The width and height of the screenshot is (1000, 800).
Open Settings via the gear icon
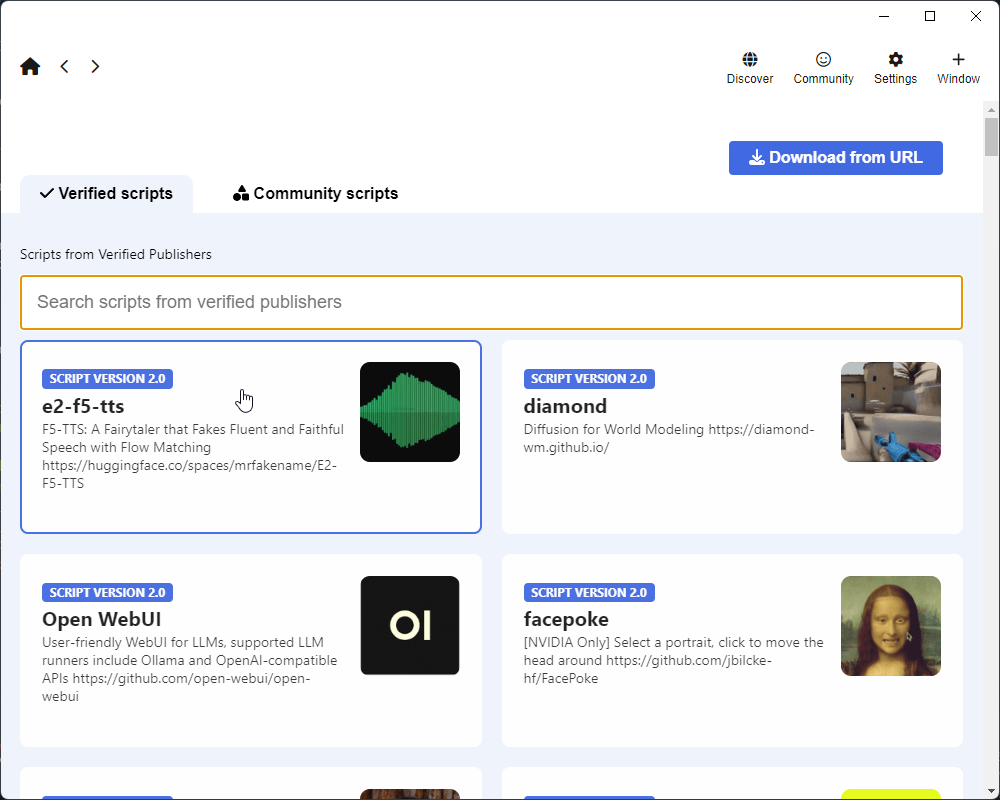[895, 68]
